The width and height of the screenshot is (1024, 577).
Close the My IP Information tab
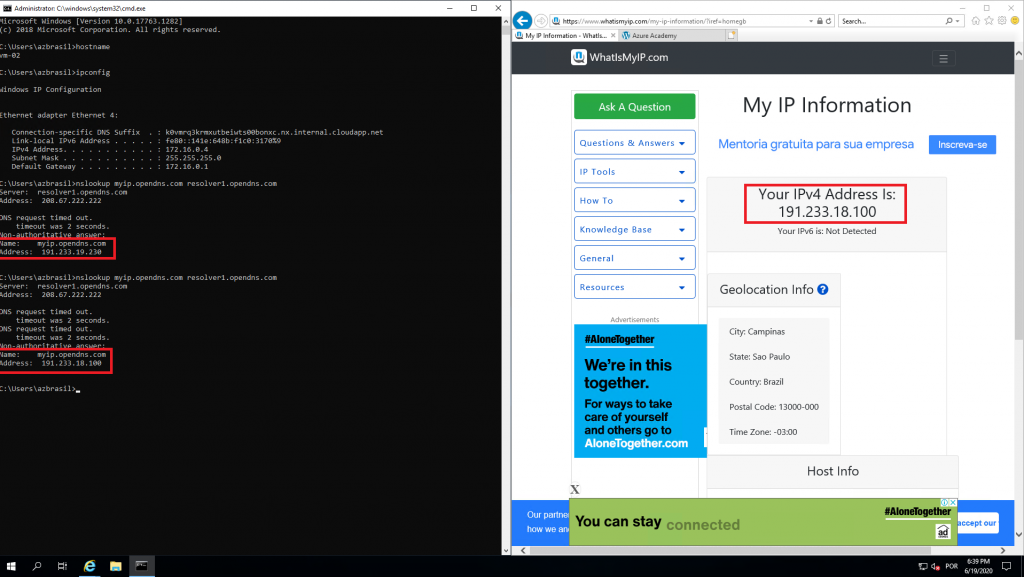point(613,35)
